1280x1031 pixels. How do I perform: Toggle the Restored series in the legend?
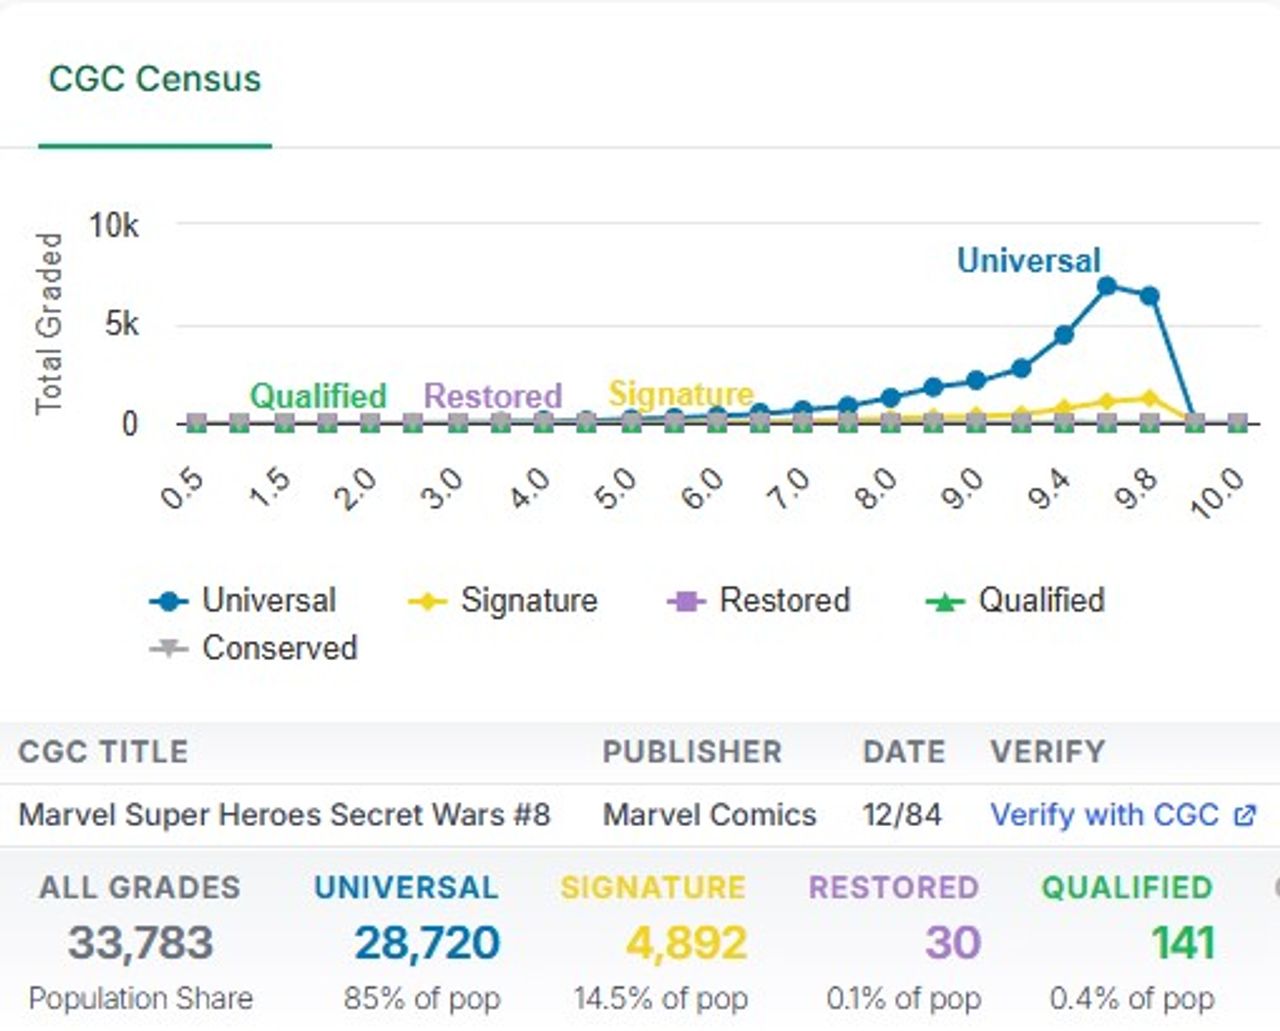pyautogui.click(x=758, y=601)
